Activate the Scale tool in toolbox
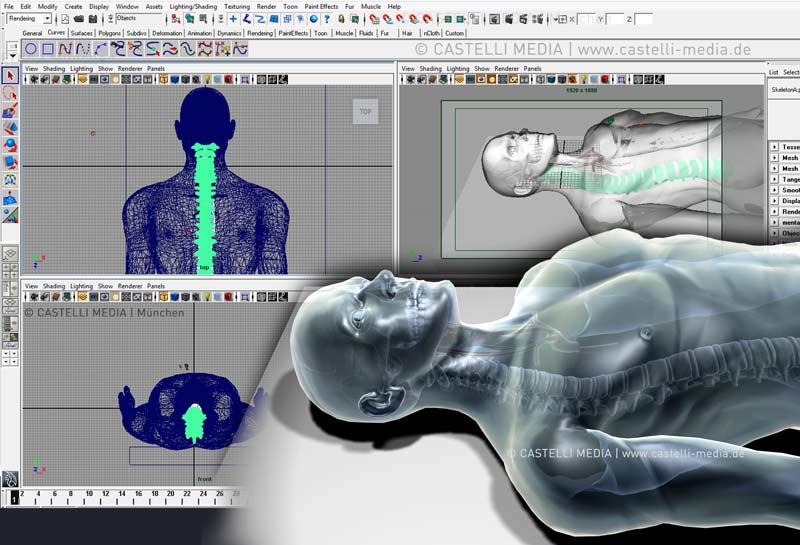The image size is (800, 545). (x=10, y=162)
